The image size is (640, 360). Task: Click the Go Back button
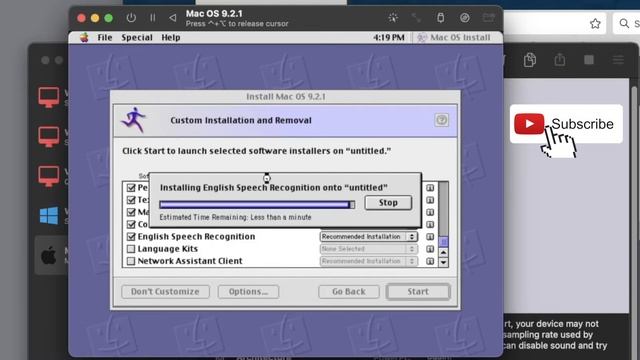[349, 291]
